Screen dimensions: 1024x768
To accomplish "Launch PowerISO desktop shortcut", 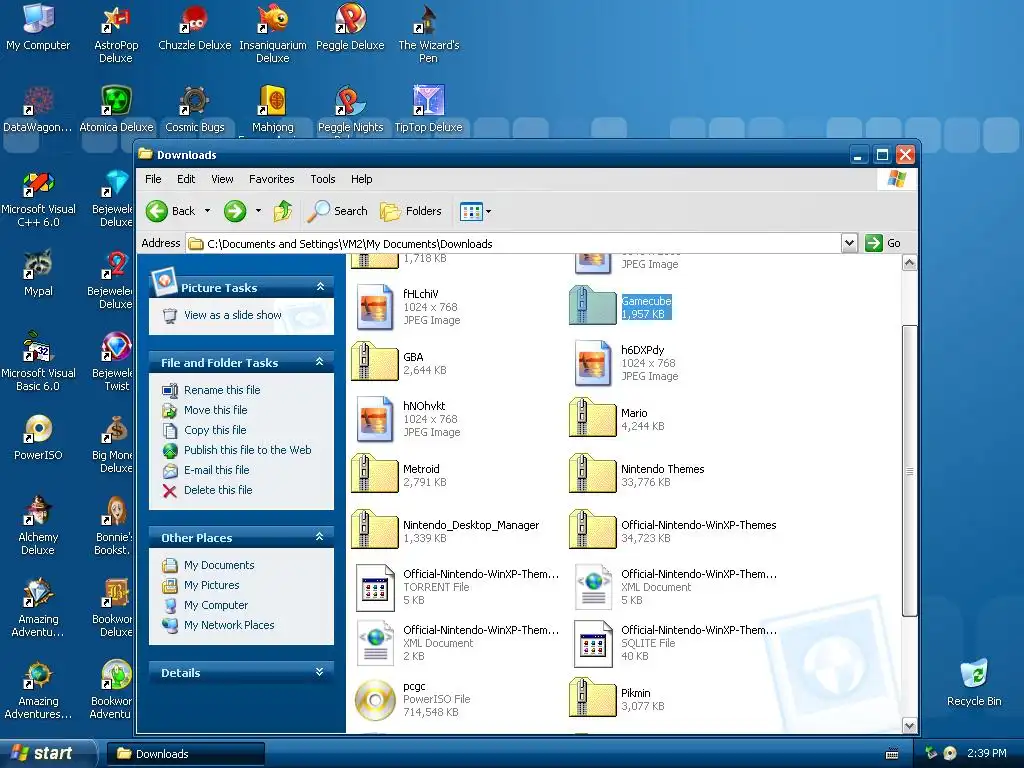I will pyautogui.click(x=38, y=438).
